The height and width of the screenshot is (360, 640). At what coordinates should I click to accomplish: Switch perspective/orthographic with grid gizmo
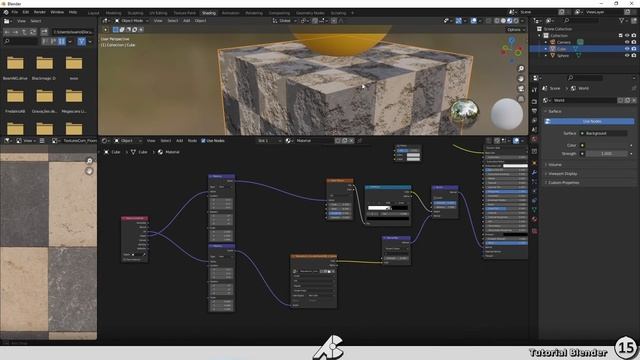pyautogui.click(x=521, y=99)
